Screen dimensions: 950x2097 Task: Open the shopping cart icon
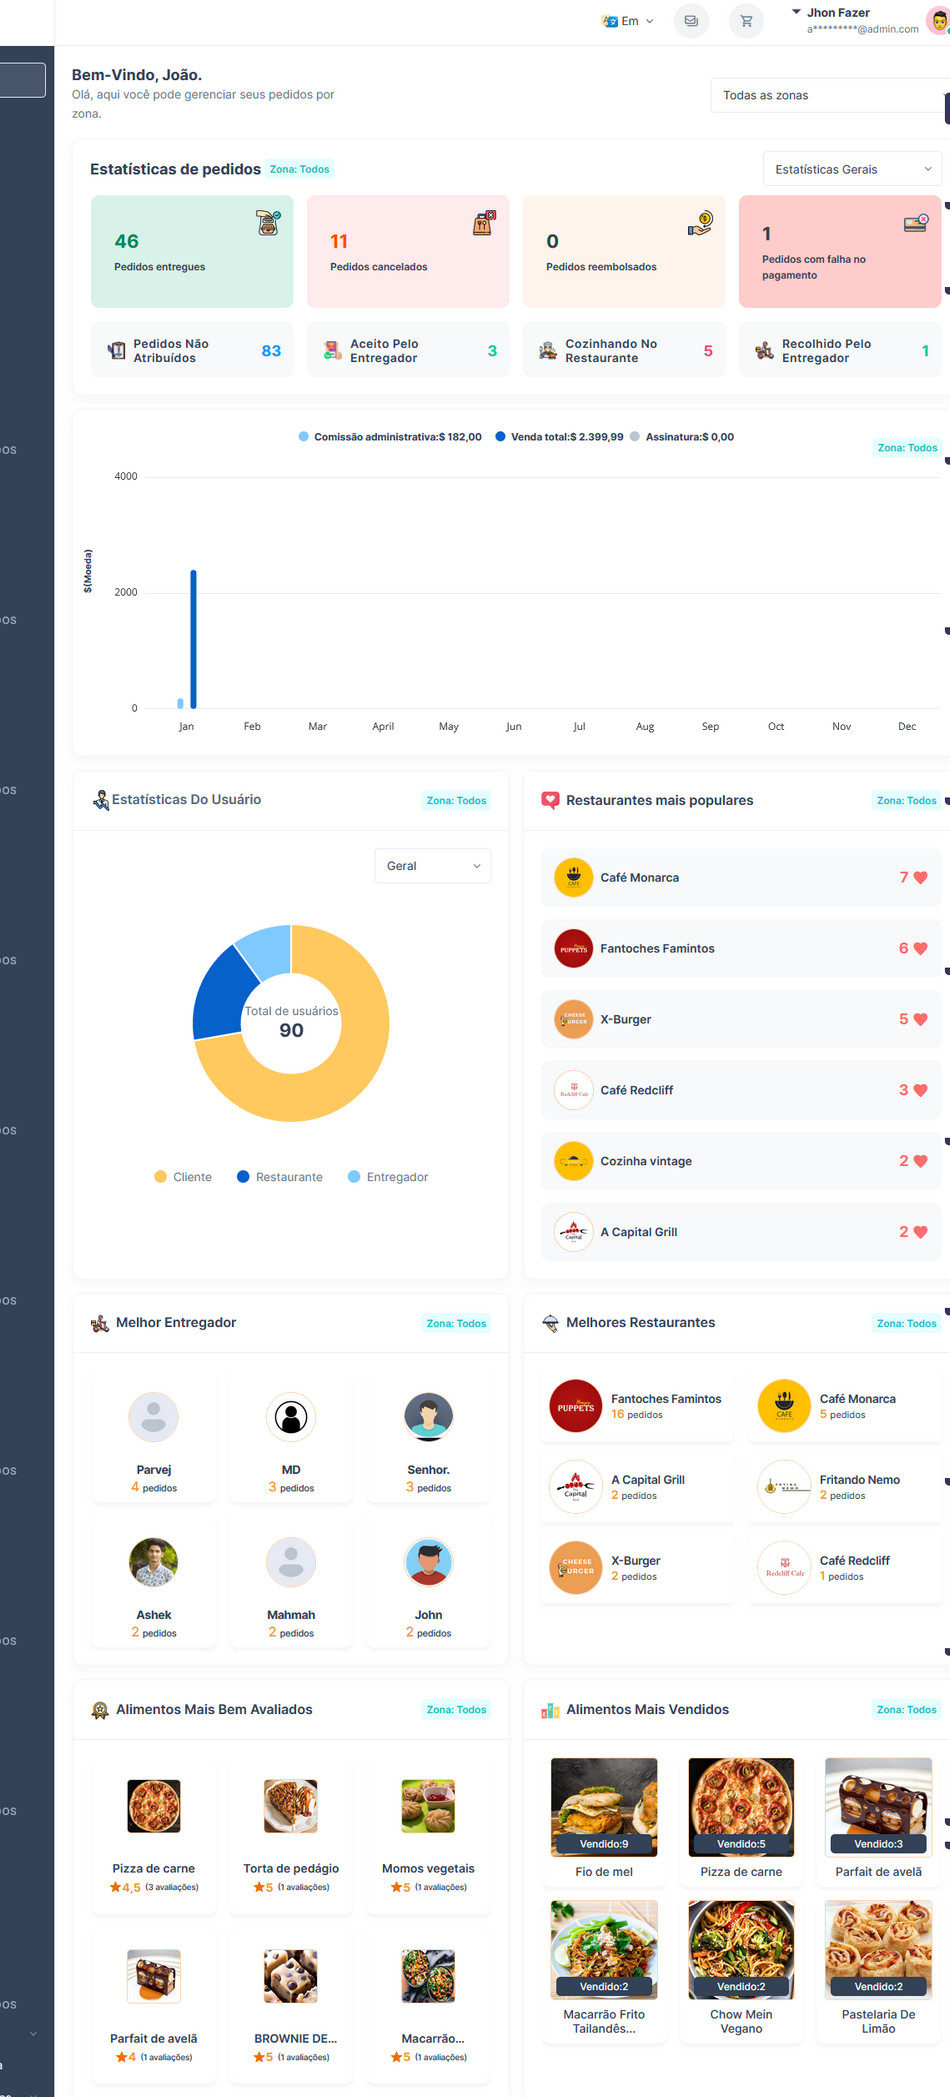(746, 21)
